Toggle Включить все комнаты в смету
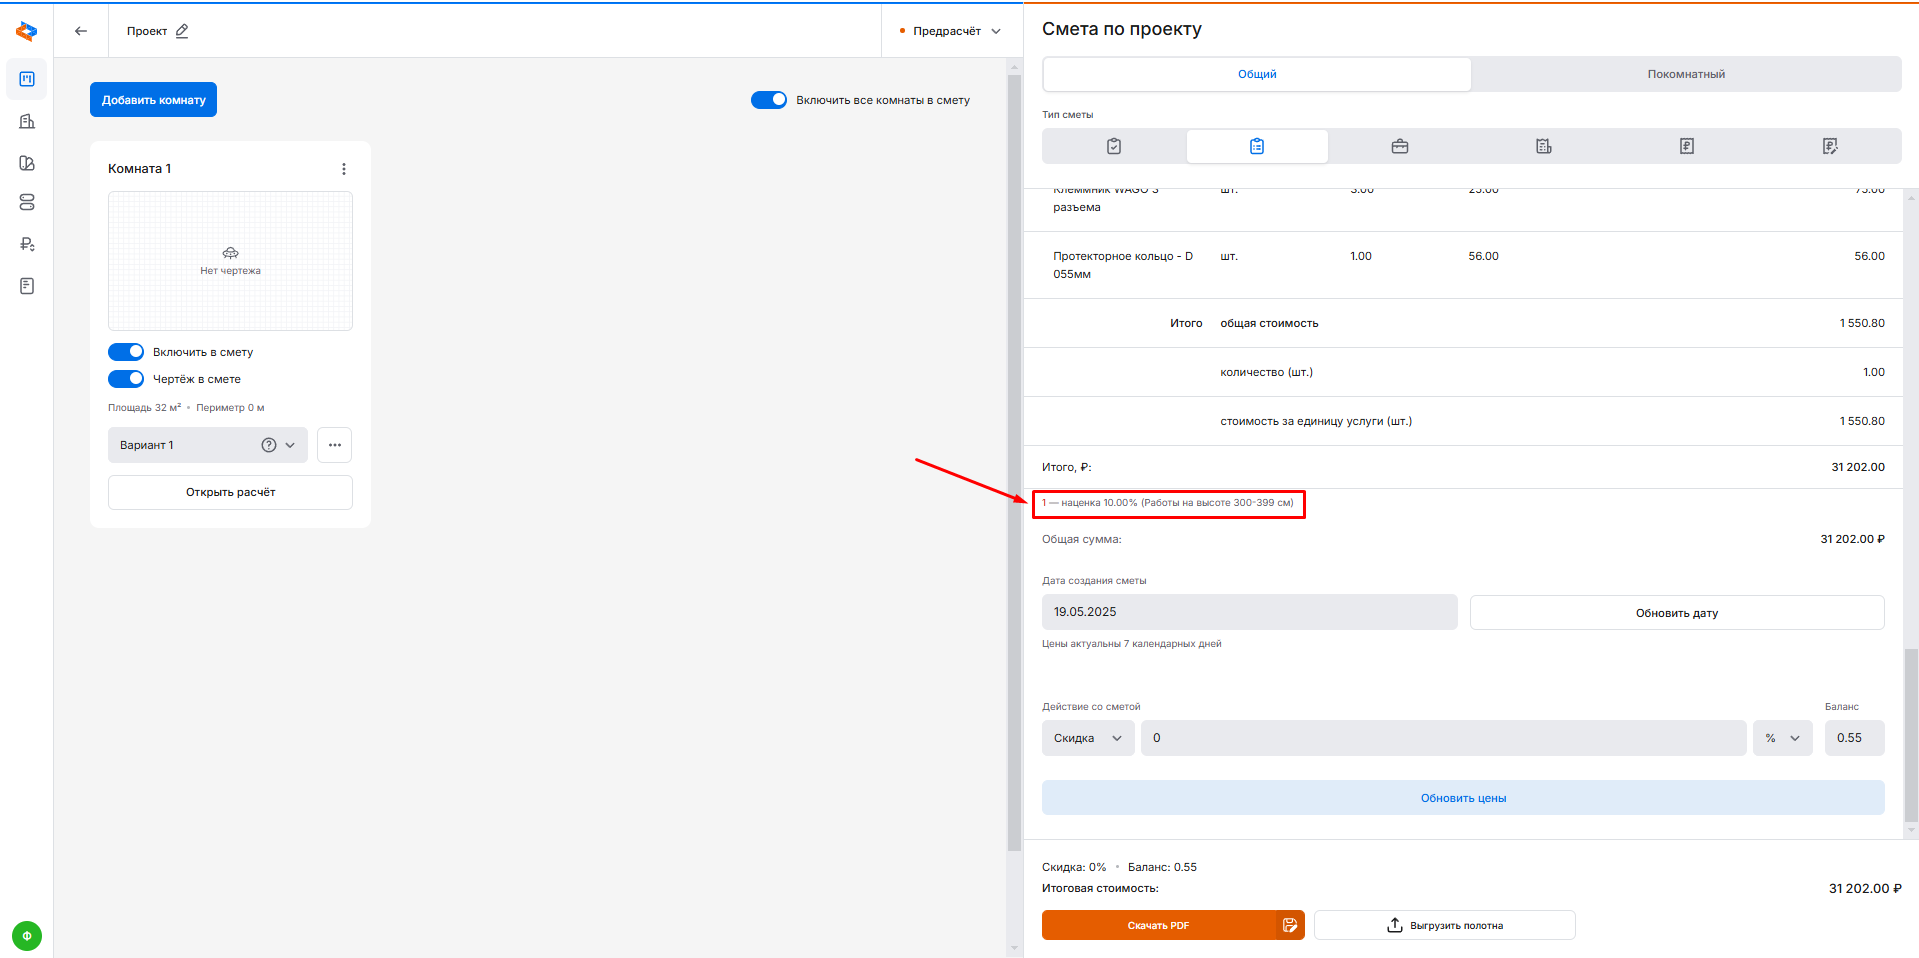Image resolution: width=1919 pixels, height=958 pixels. [769, 100]
